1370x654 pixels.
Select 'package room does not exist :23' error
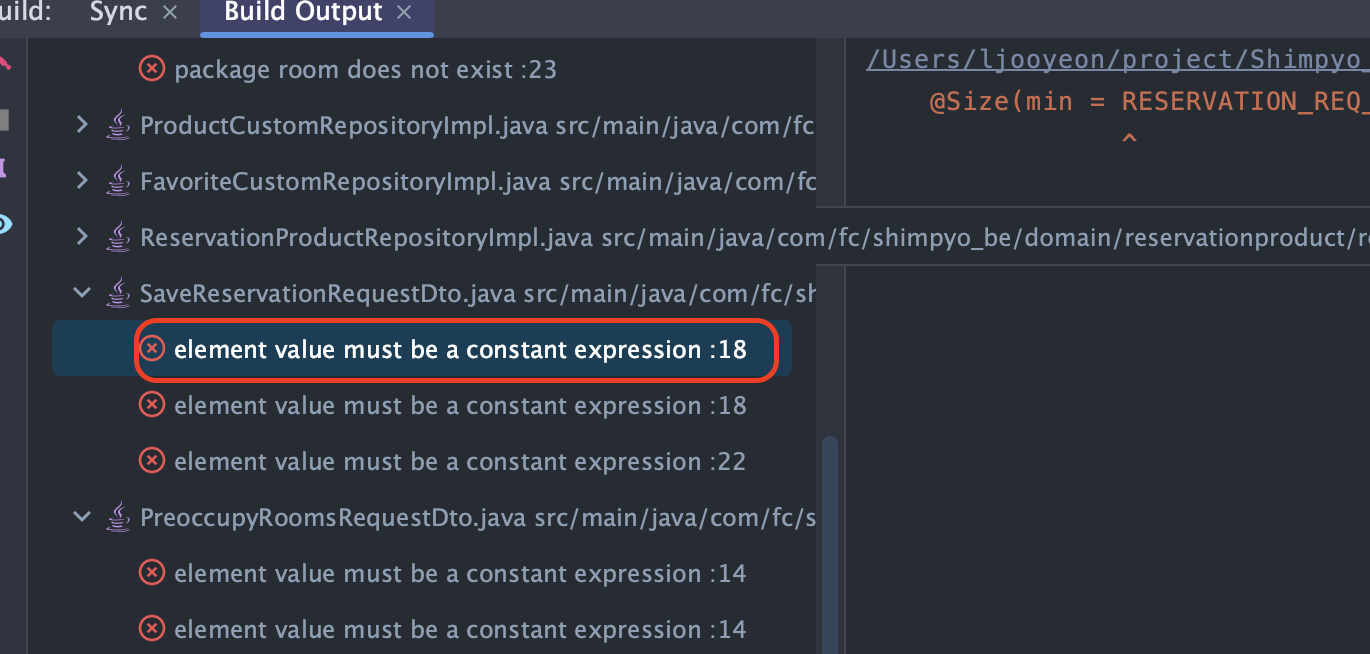[x=365, y=69]
